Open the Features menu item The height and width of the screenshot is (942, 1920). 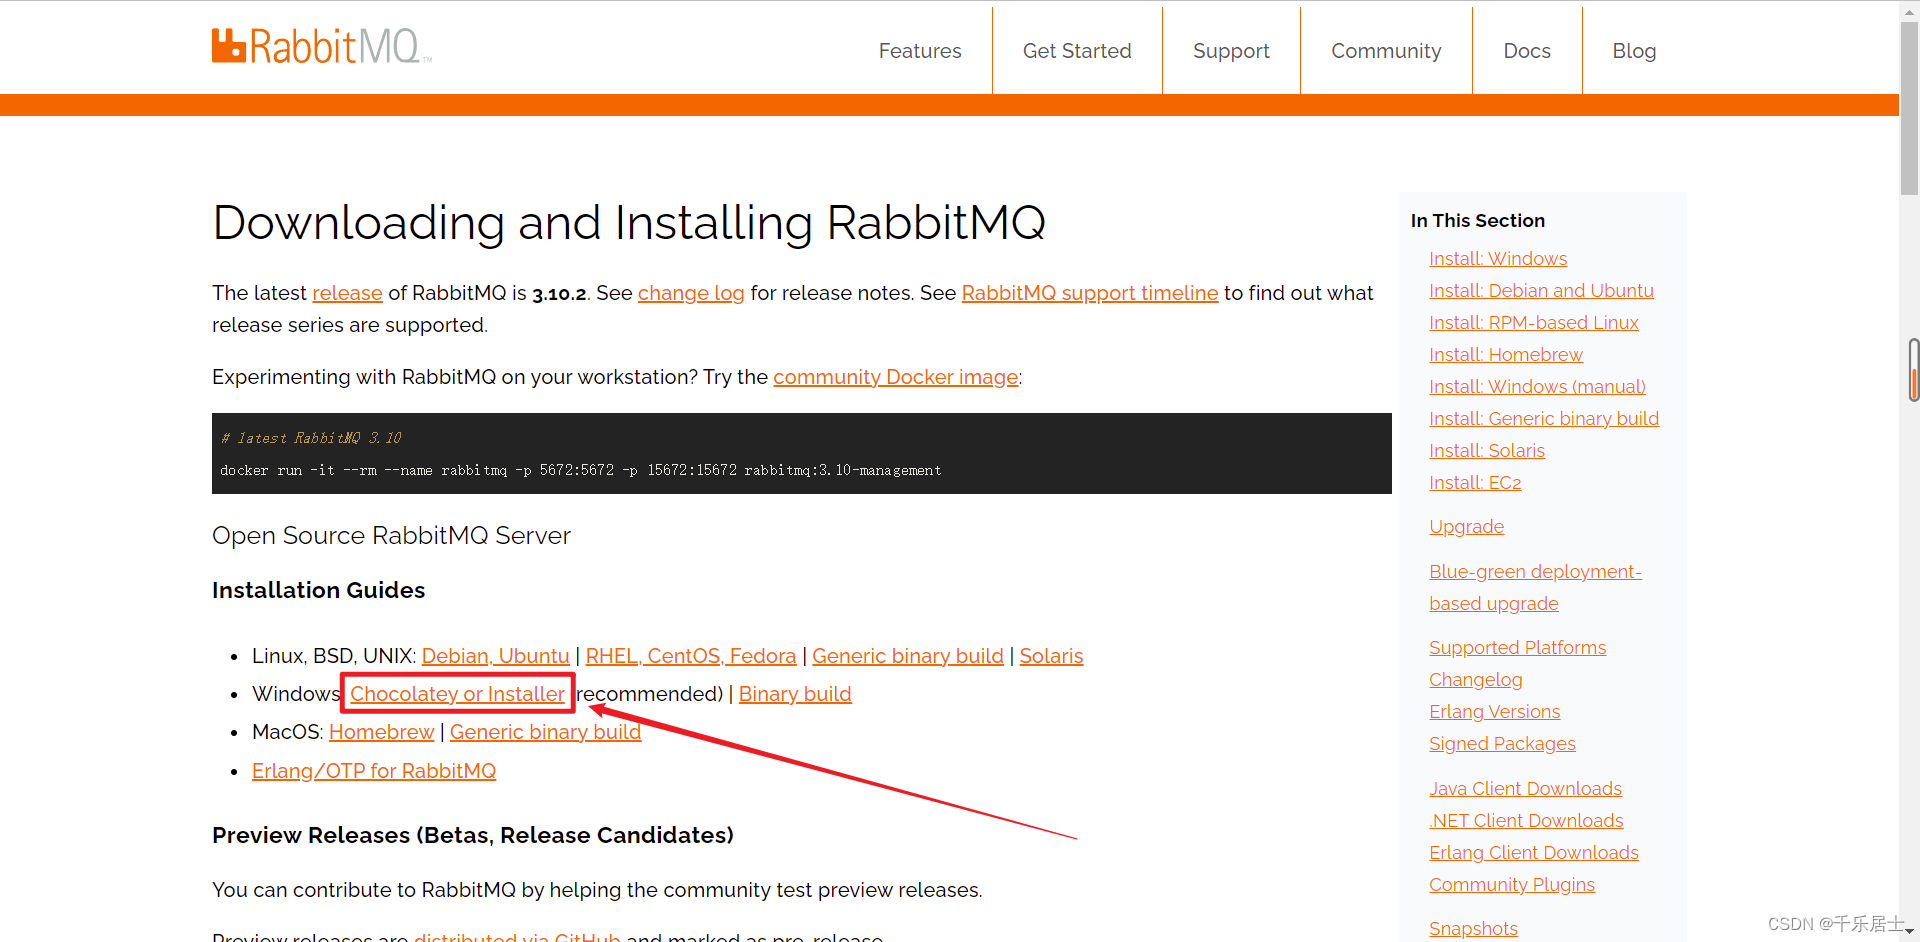pos(920,51)
